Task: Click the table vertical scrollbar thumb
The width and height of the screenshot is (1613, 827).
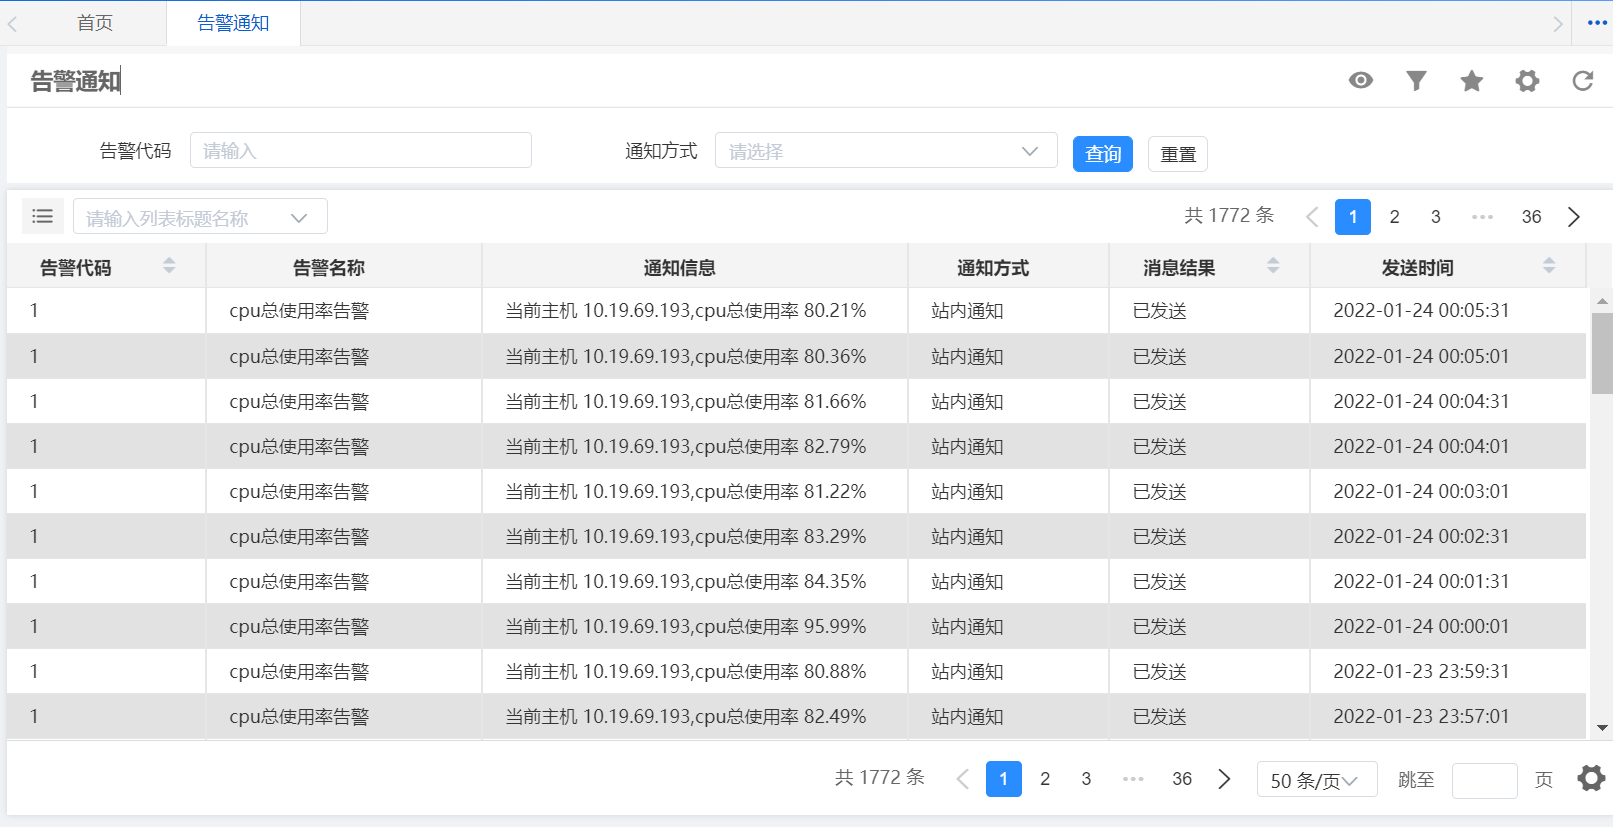Action: click(1602, 353)
